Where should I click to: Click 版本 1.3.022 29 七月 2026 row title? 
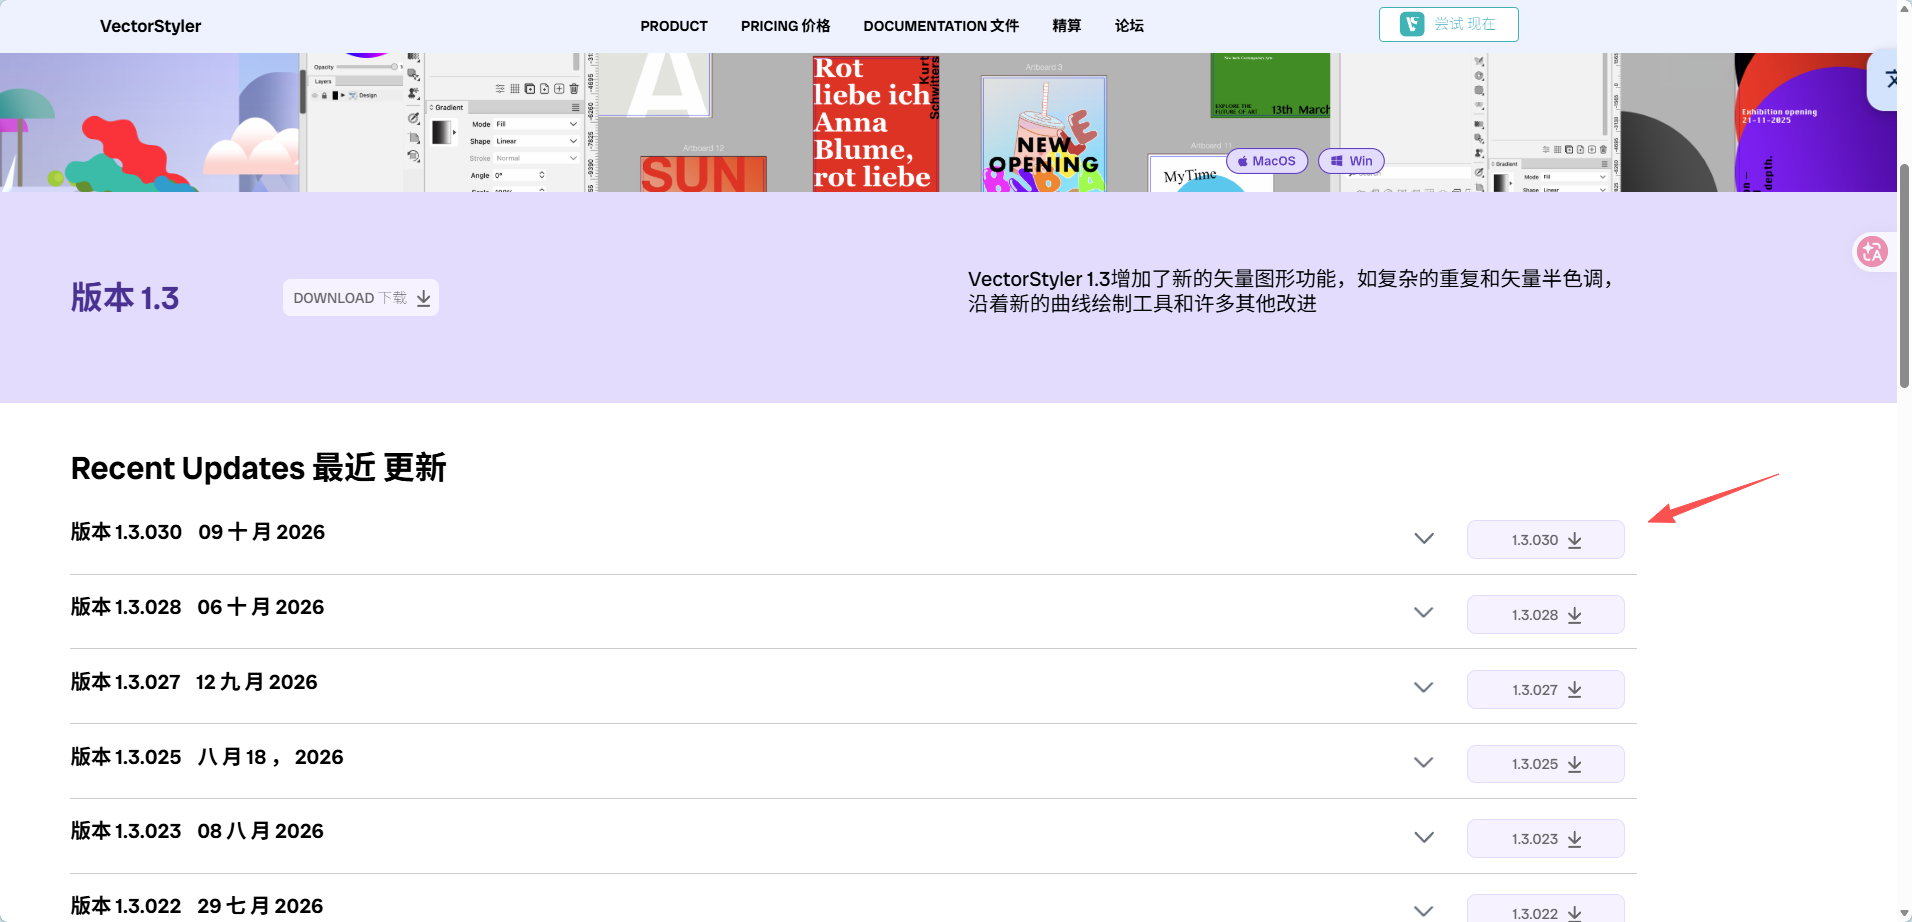197,906
